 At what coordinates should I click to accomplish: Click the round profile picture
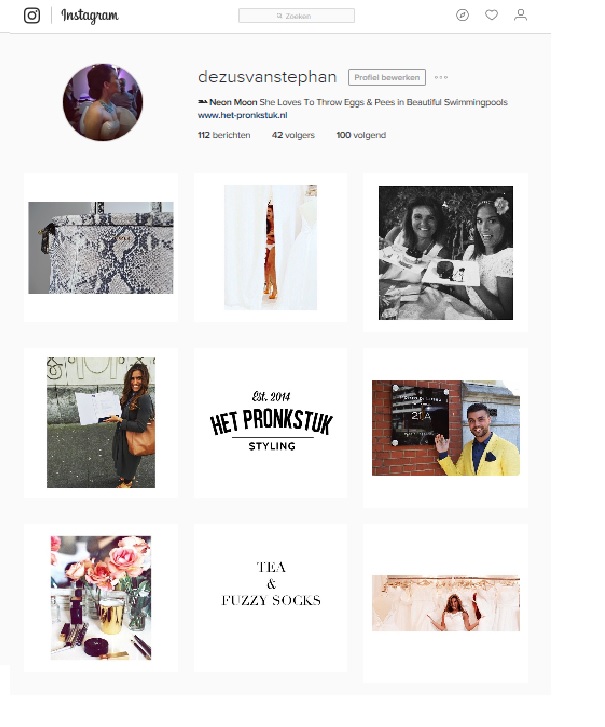103,102
